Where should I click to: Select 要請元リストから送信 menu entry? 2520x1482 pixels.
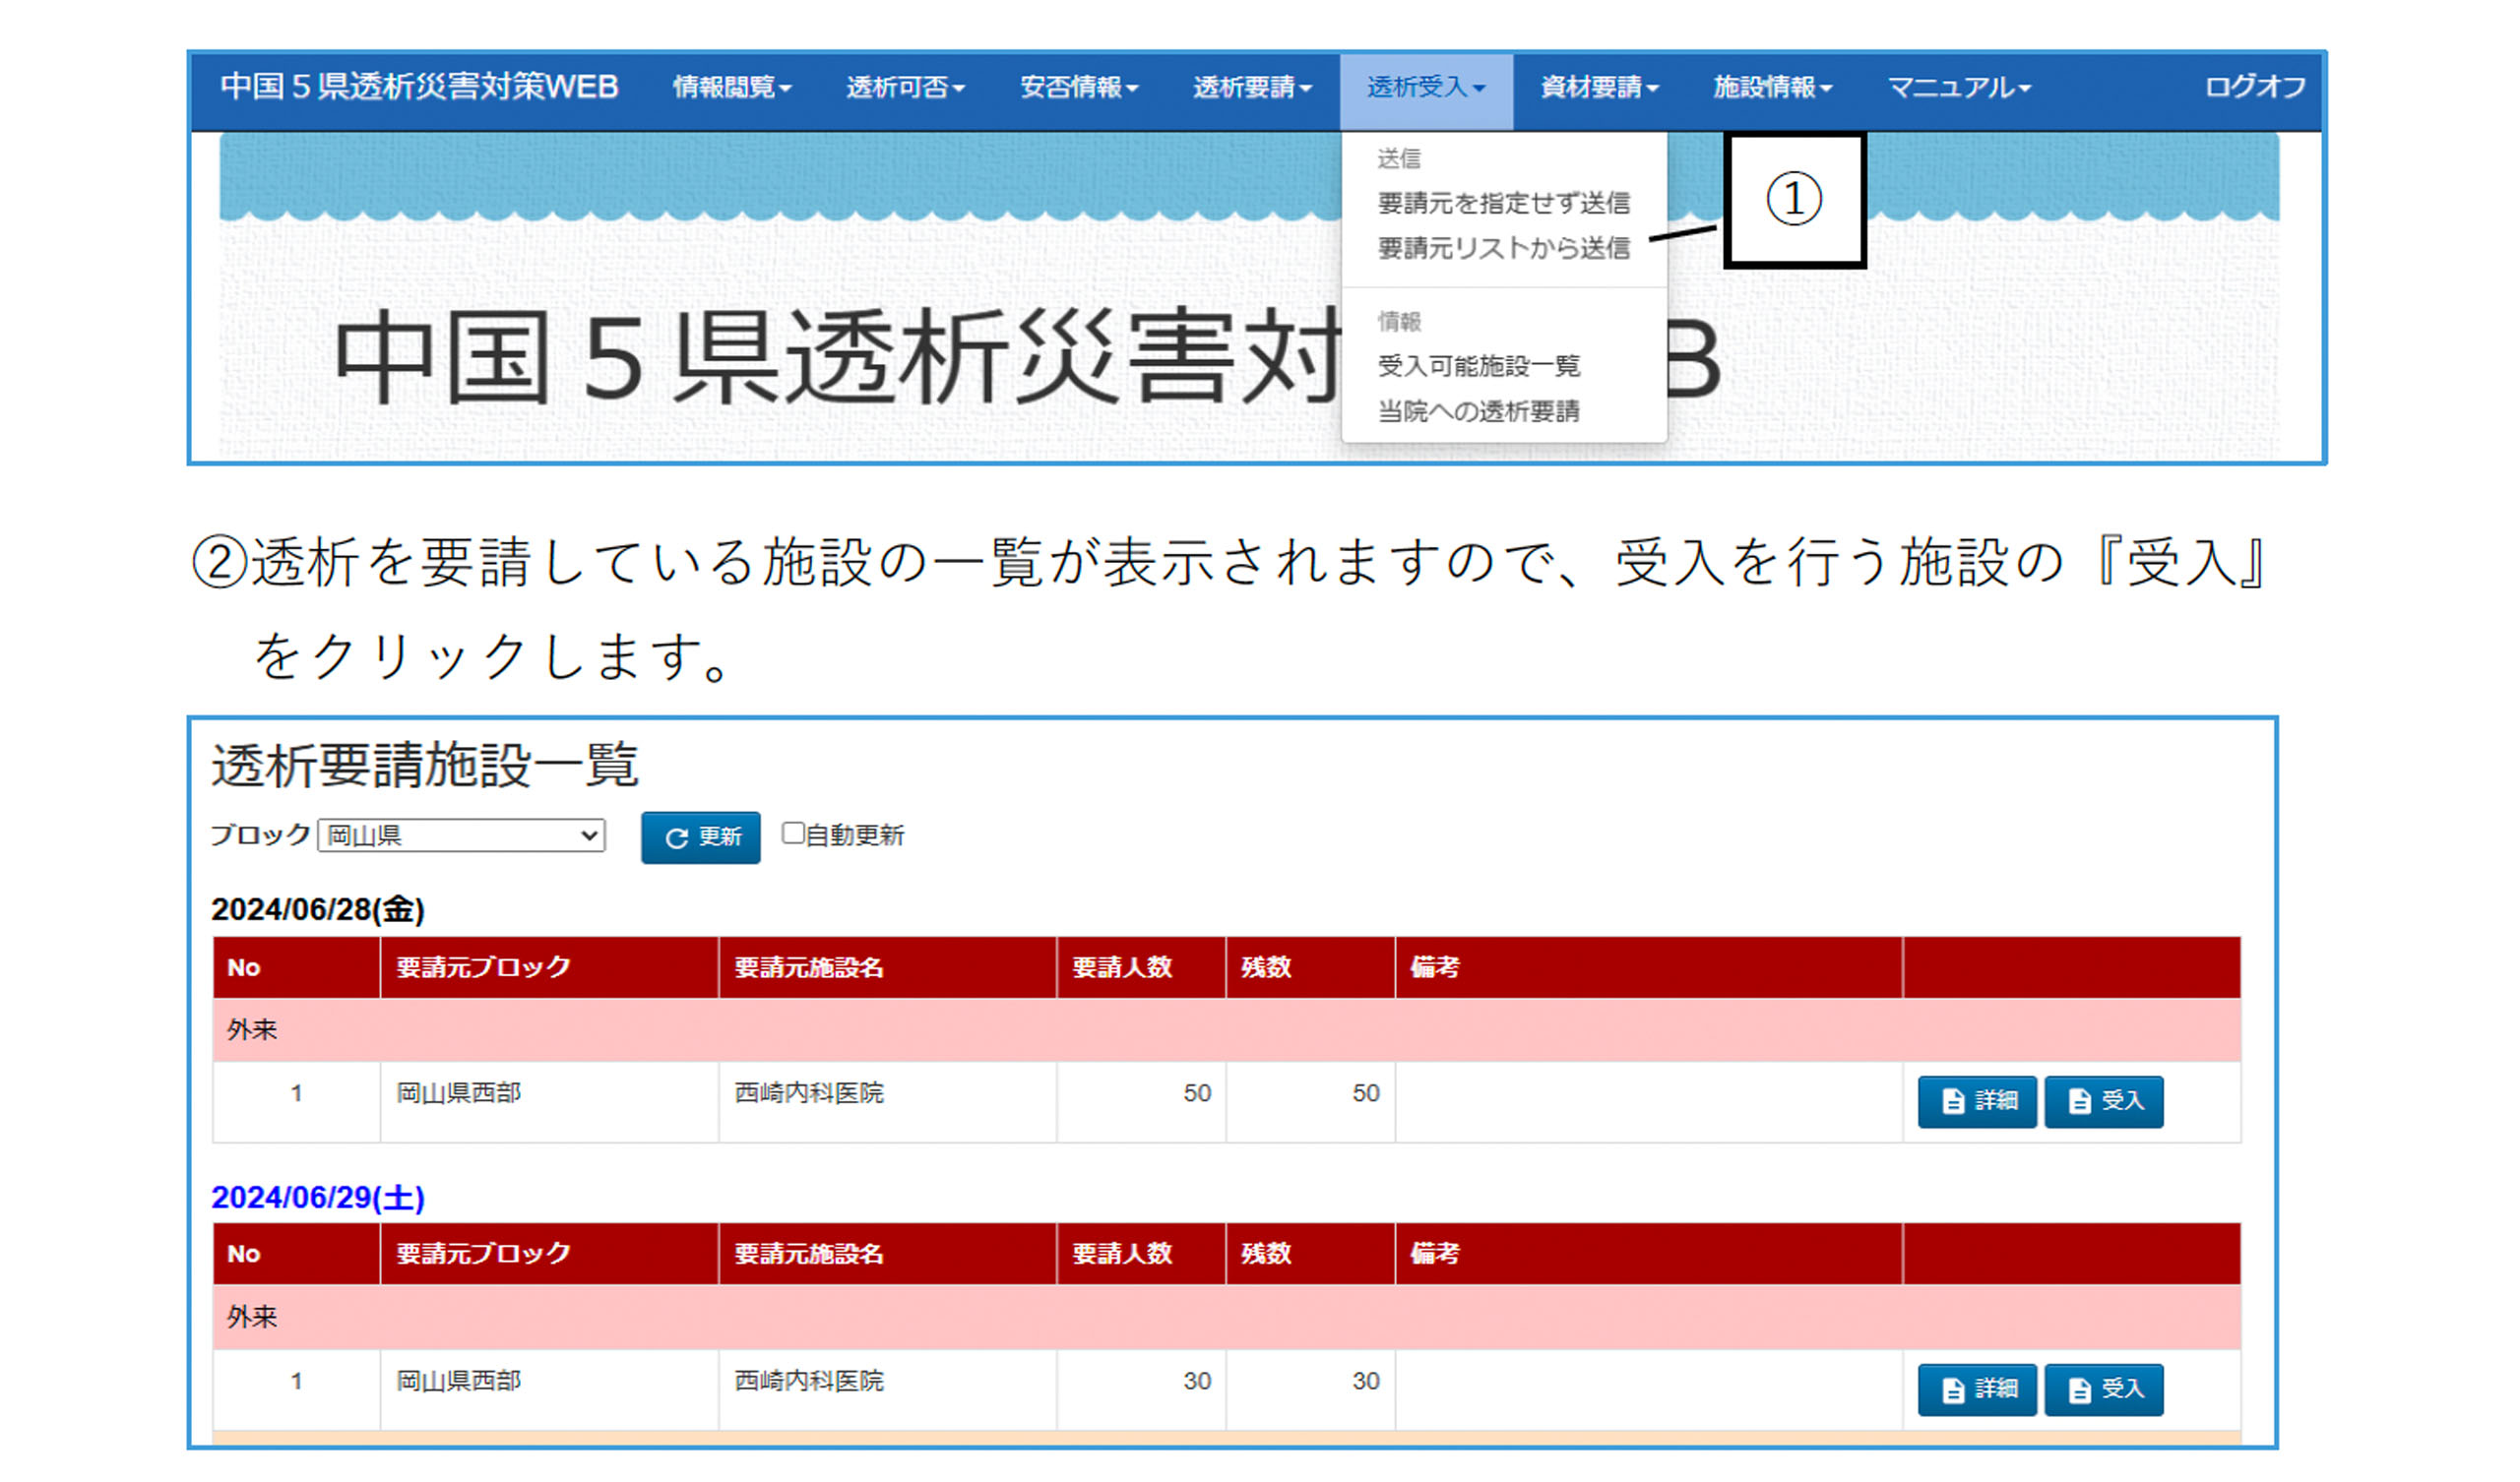tap(1503, 248)
